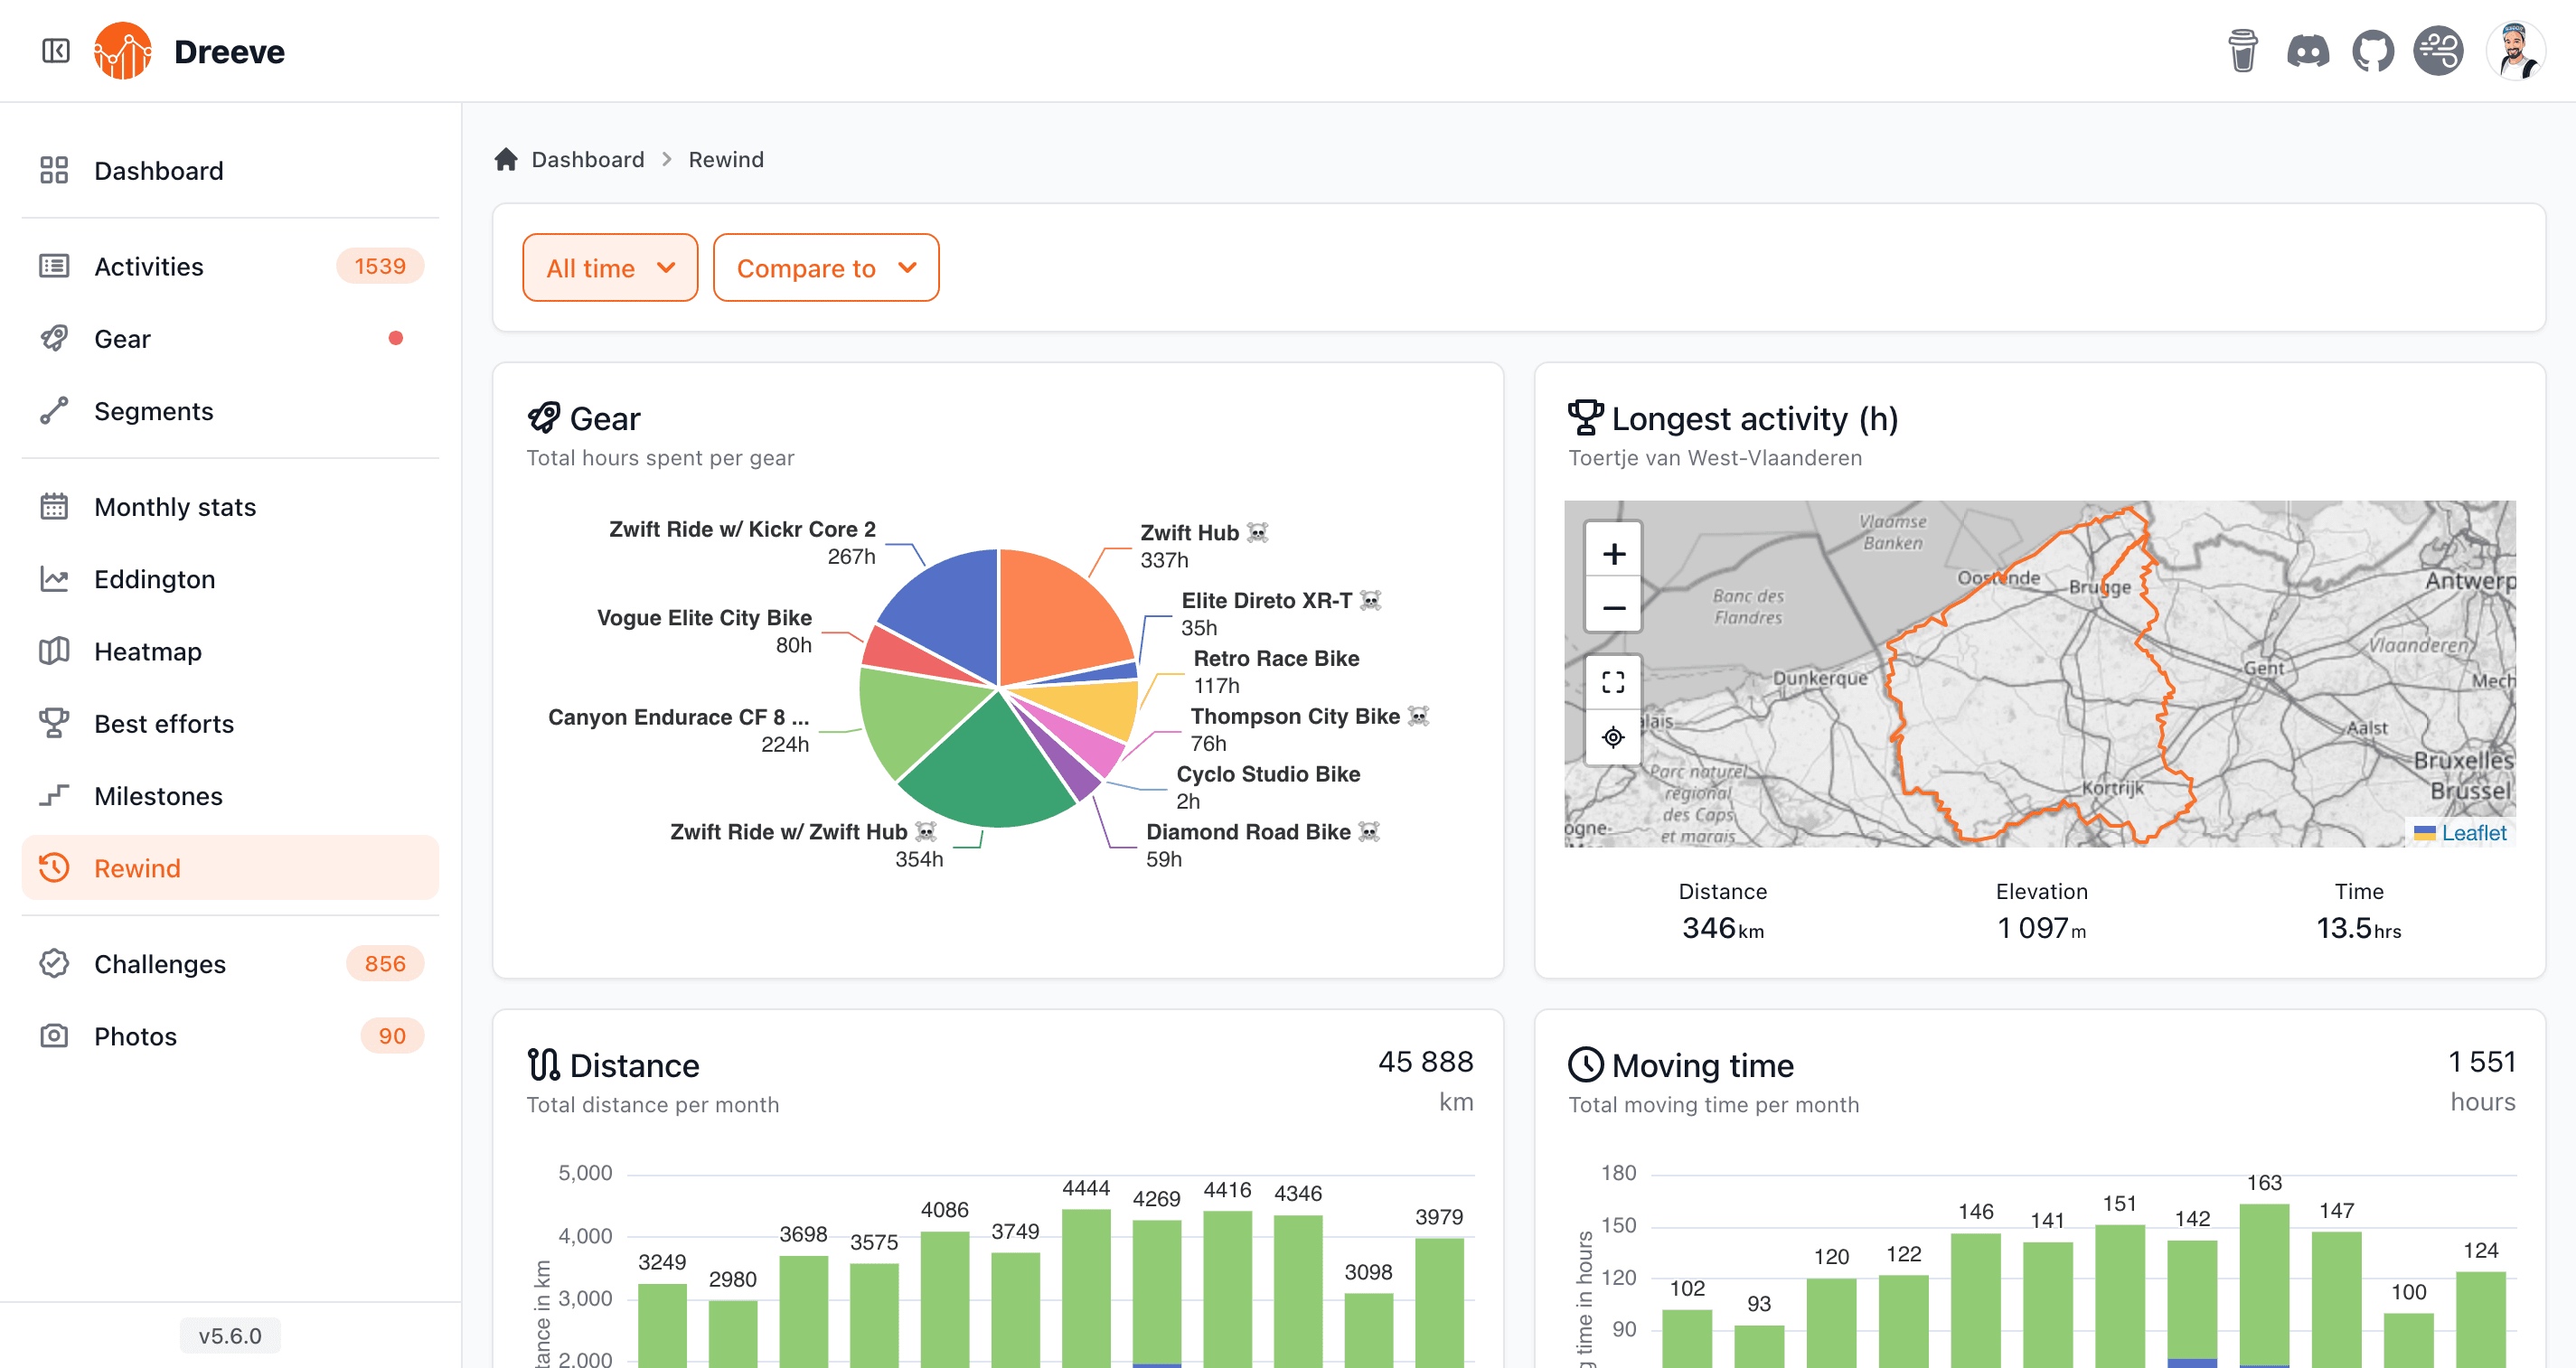Image resolution: width=2576 pixels, height=1368 pixels.
Task: Click the Toertje van West-Vlaanderen subtitle
Action: (x=1715, y=458)
